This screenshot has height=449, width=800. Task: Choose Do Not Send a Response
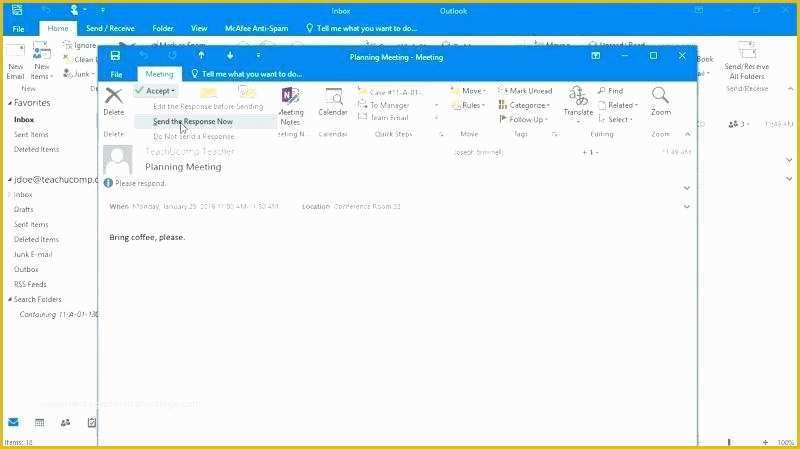coord(193,136)
